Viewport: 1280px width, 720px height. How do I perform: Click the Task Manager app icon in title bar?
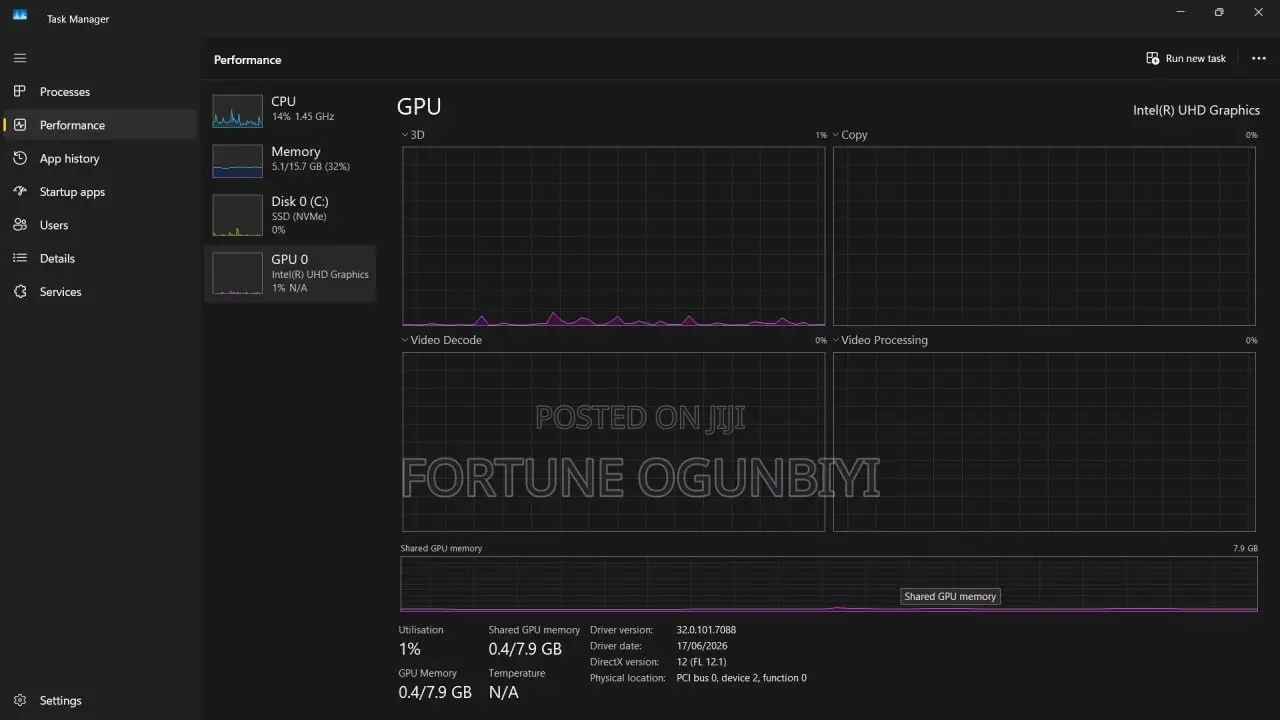[20, 15]
